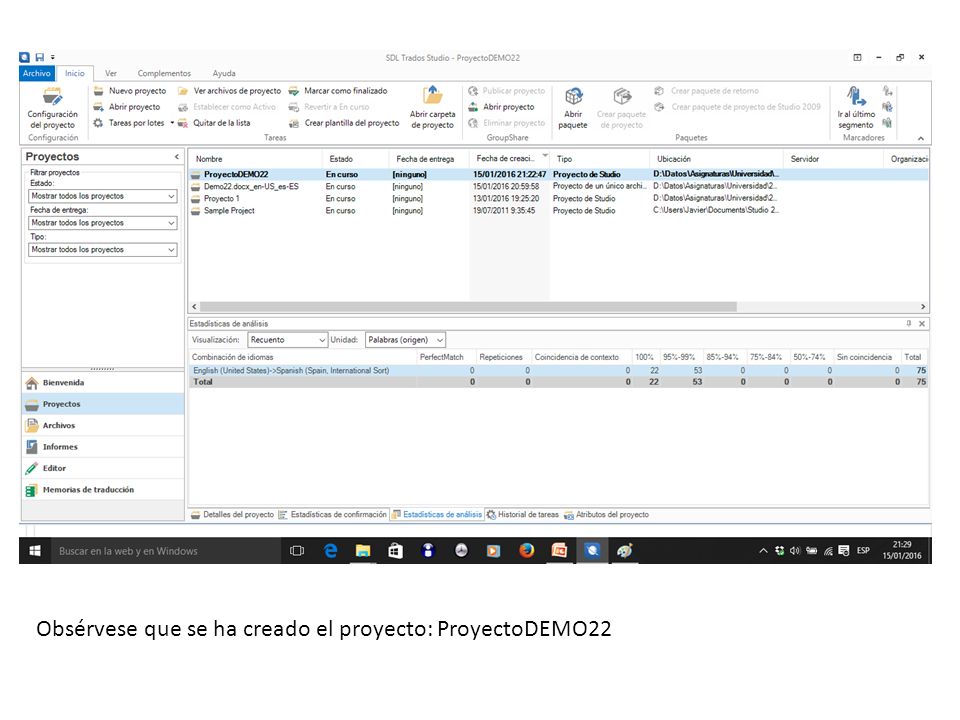Open the Unidad Palabras (origen) dropdown

click(x=405, y=340)
